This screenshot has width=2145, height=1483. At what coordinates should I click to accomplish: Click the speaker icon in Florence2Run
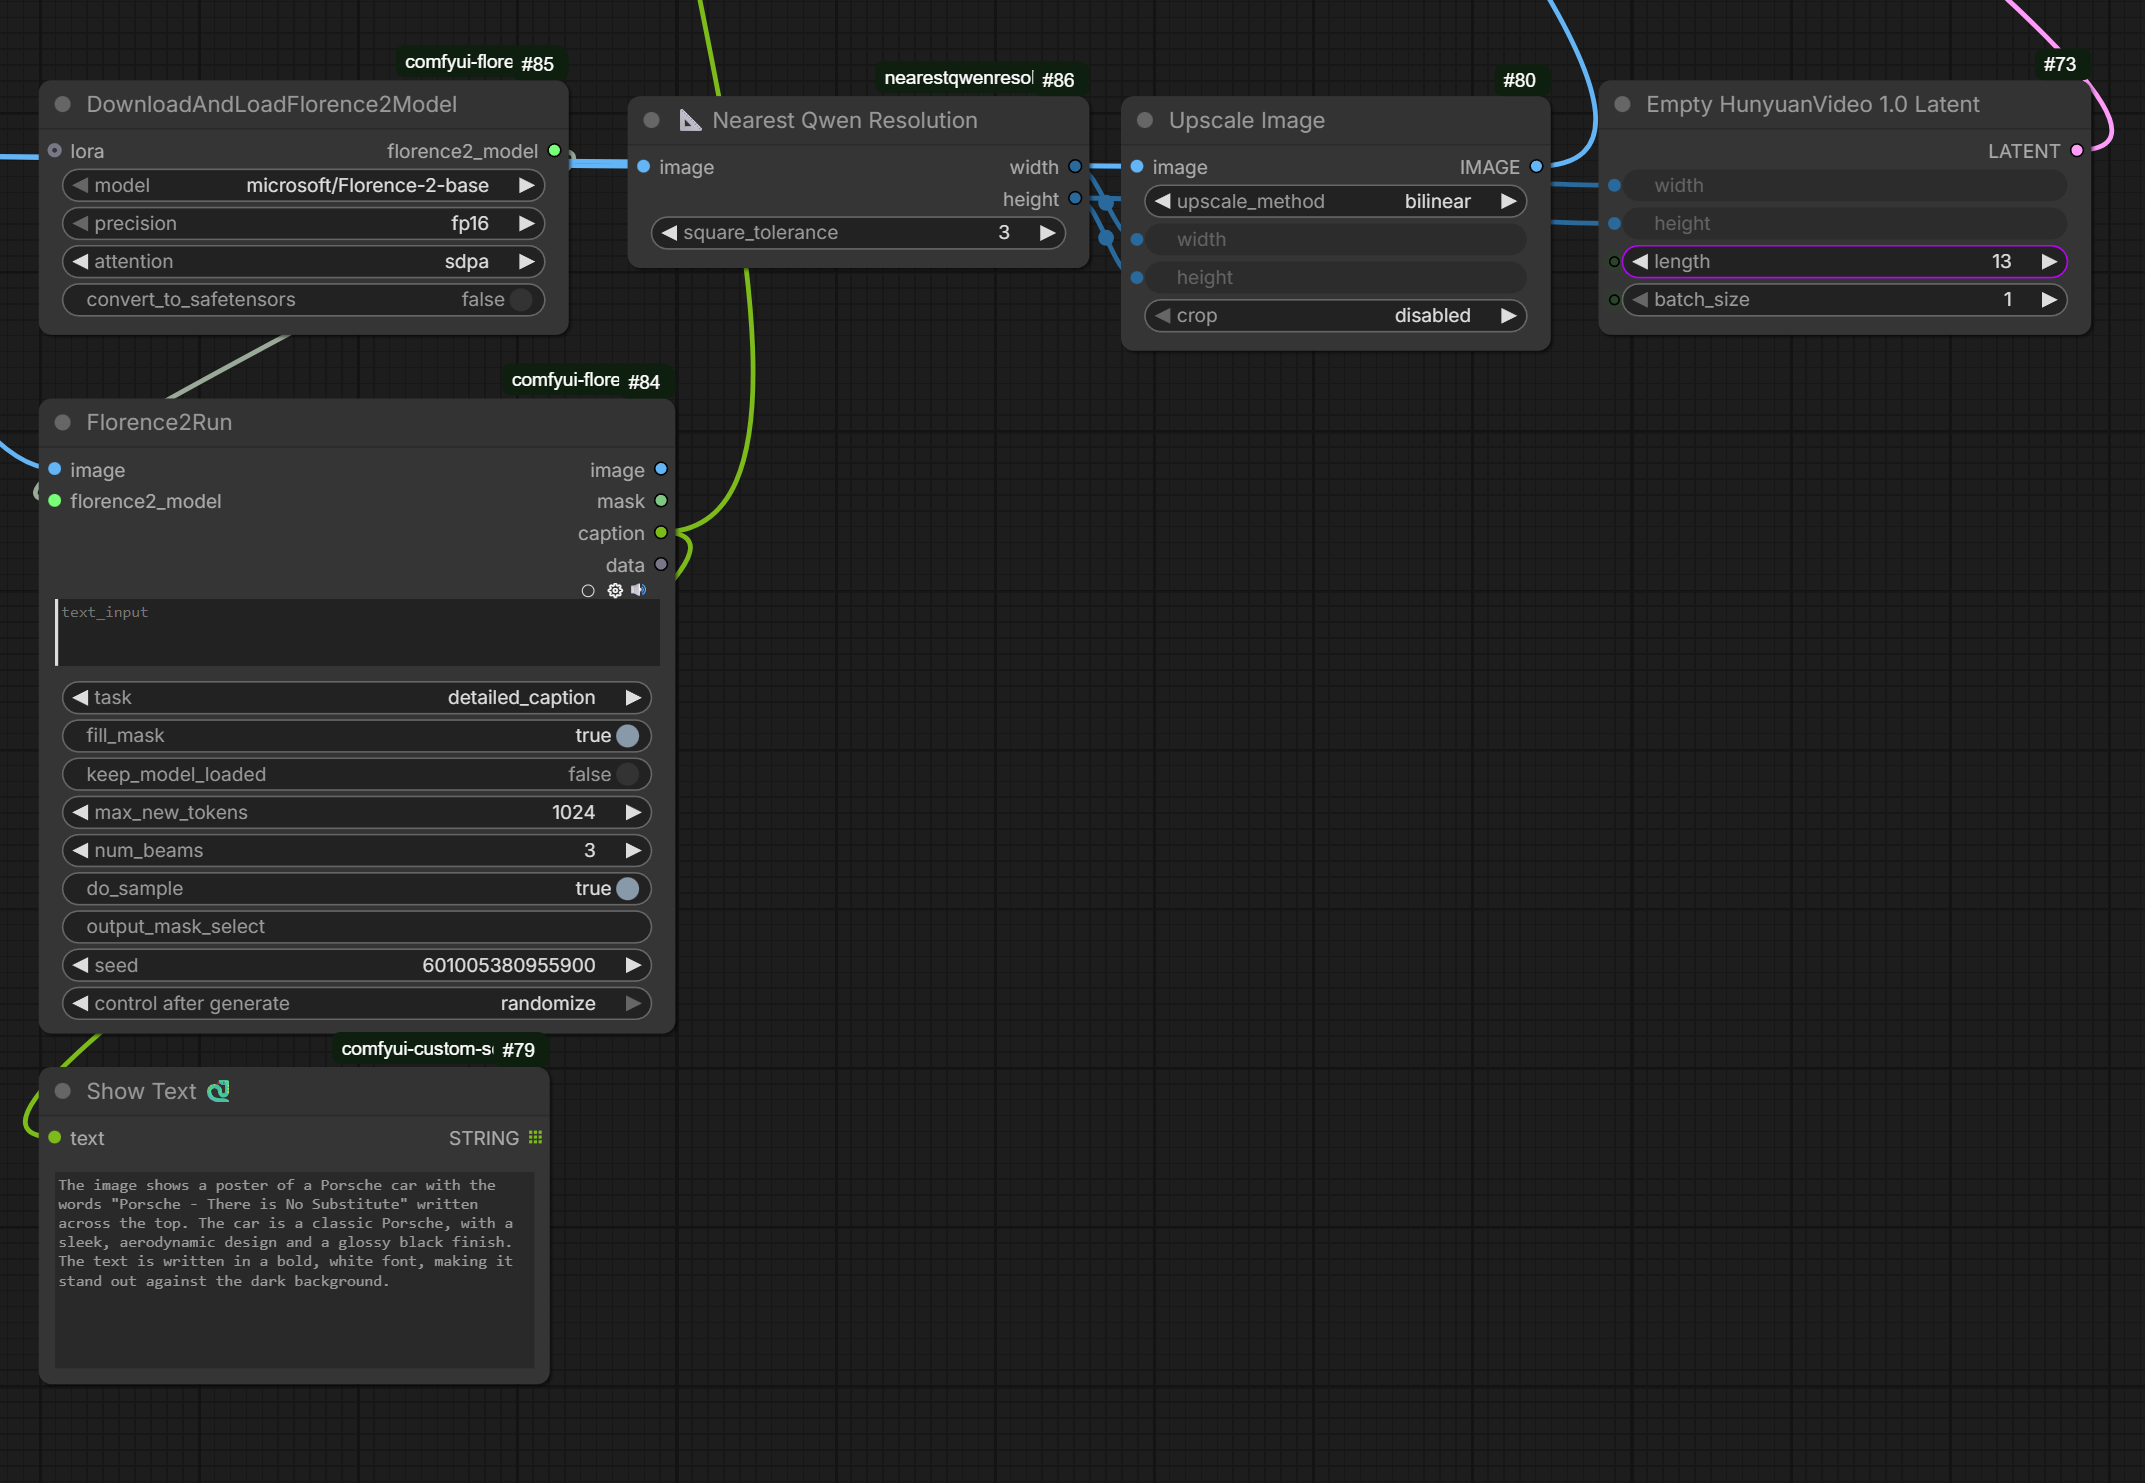pos(639,591)
